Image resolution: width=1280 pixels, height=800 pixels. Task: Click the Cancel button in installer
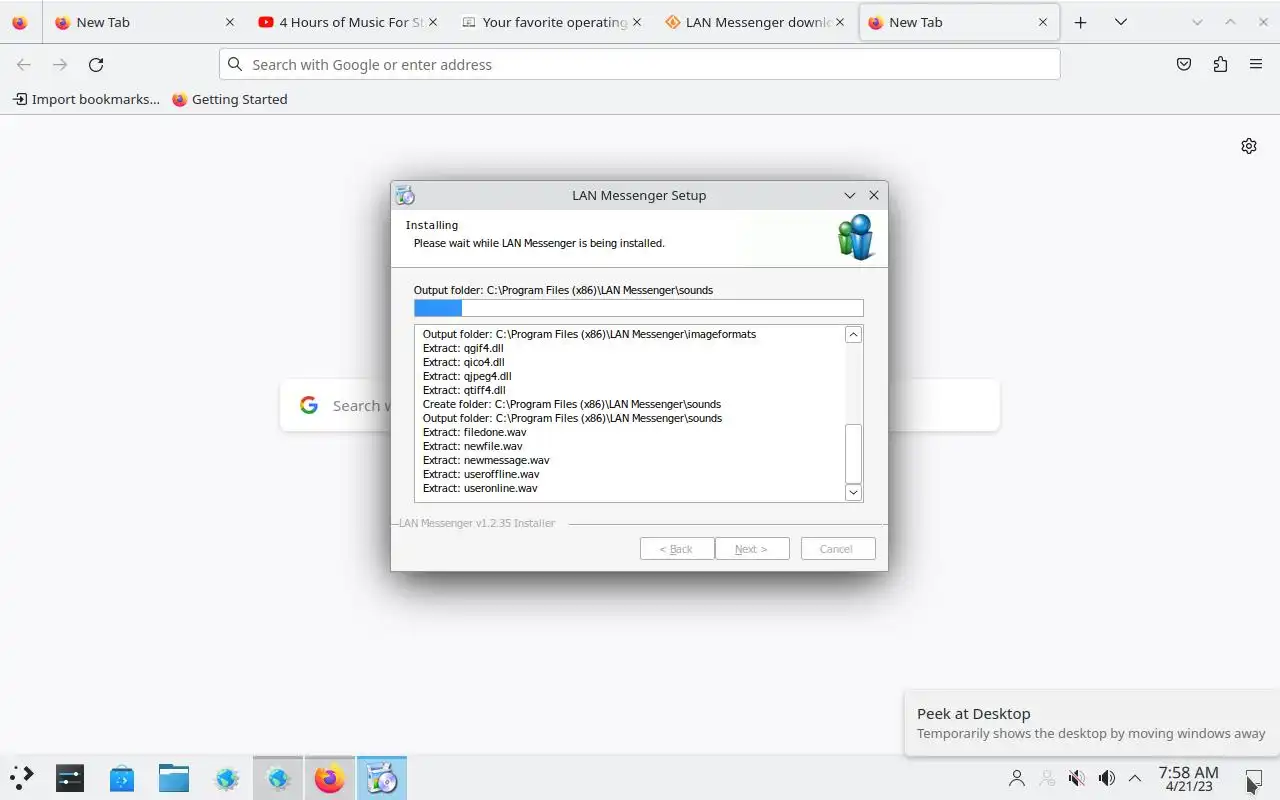[838, 549]
